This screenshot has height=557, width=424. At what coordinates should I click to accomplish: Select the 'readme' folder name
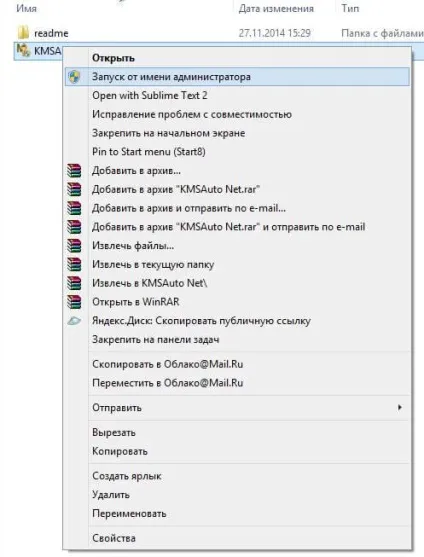[51, 33]
